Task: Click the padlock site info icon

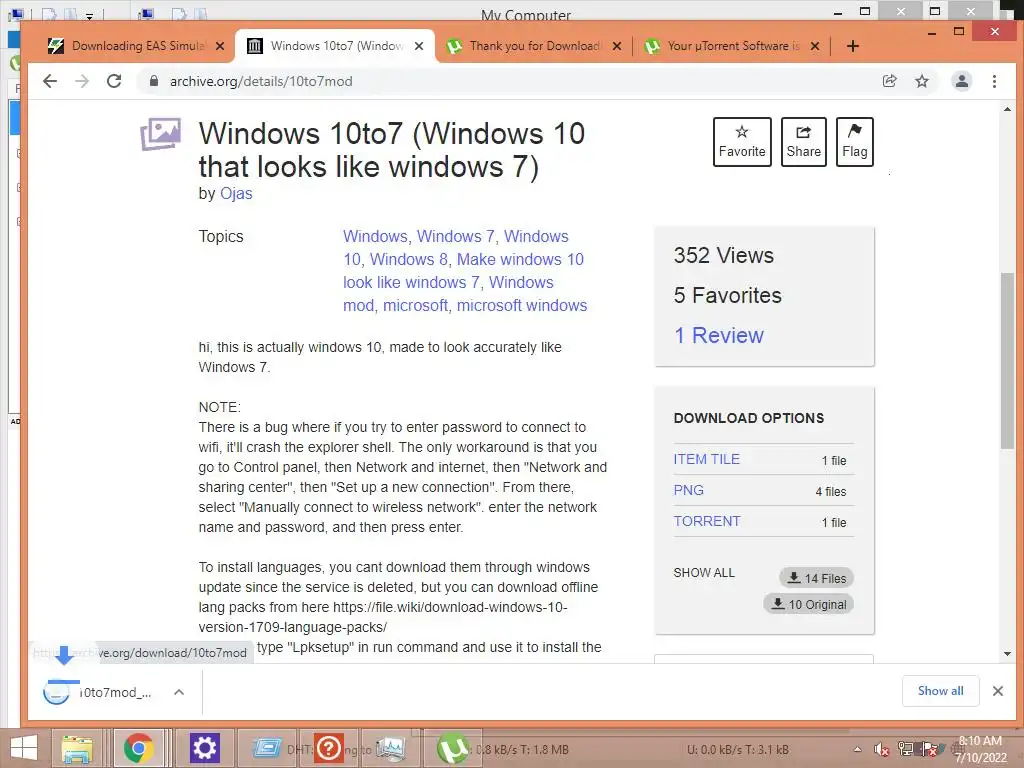Action: coord(153,81)
